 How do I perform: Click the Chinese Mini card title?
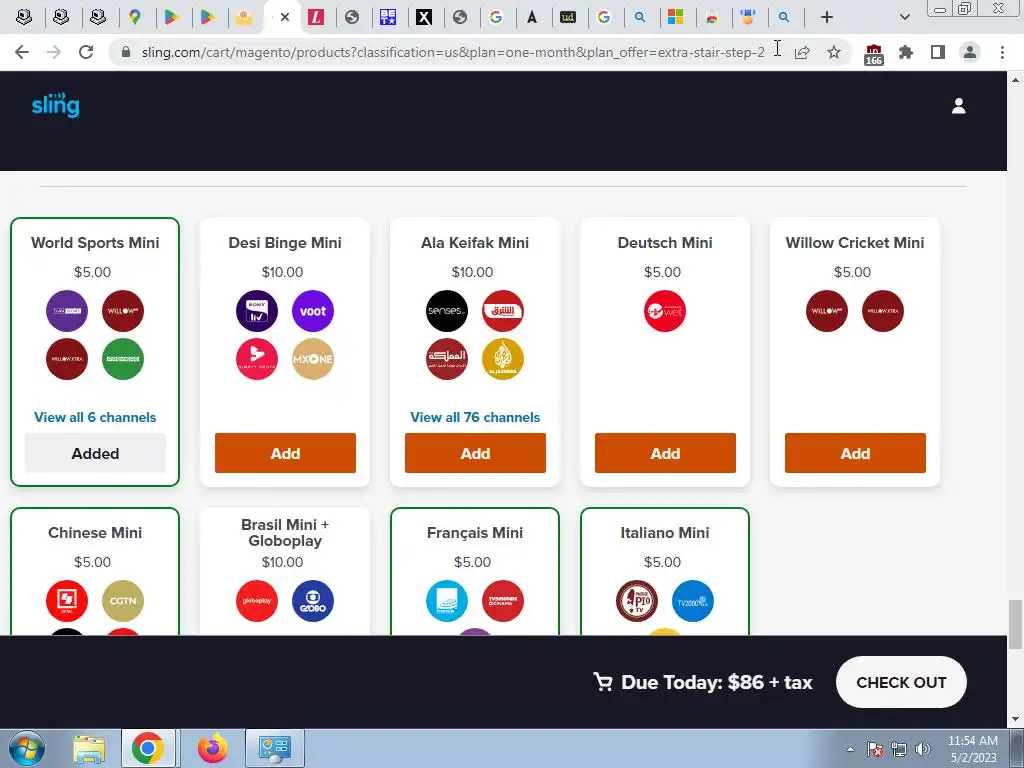[x=95, y=533]
